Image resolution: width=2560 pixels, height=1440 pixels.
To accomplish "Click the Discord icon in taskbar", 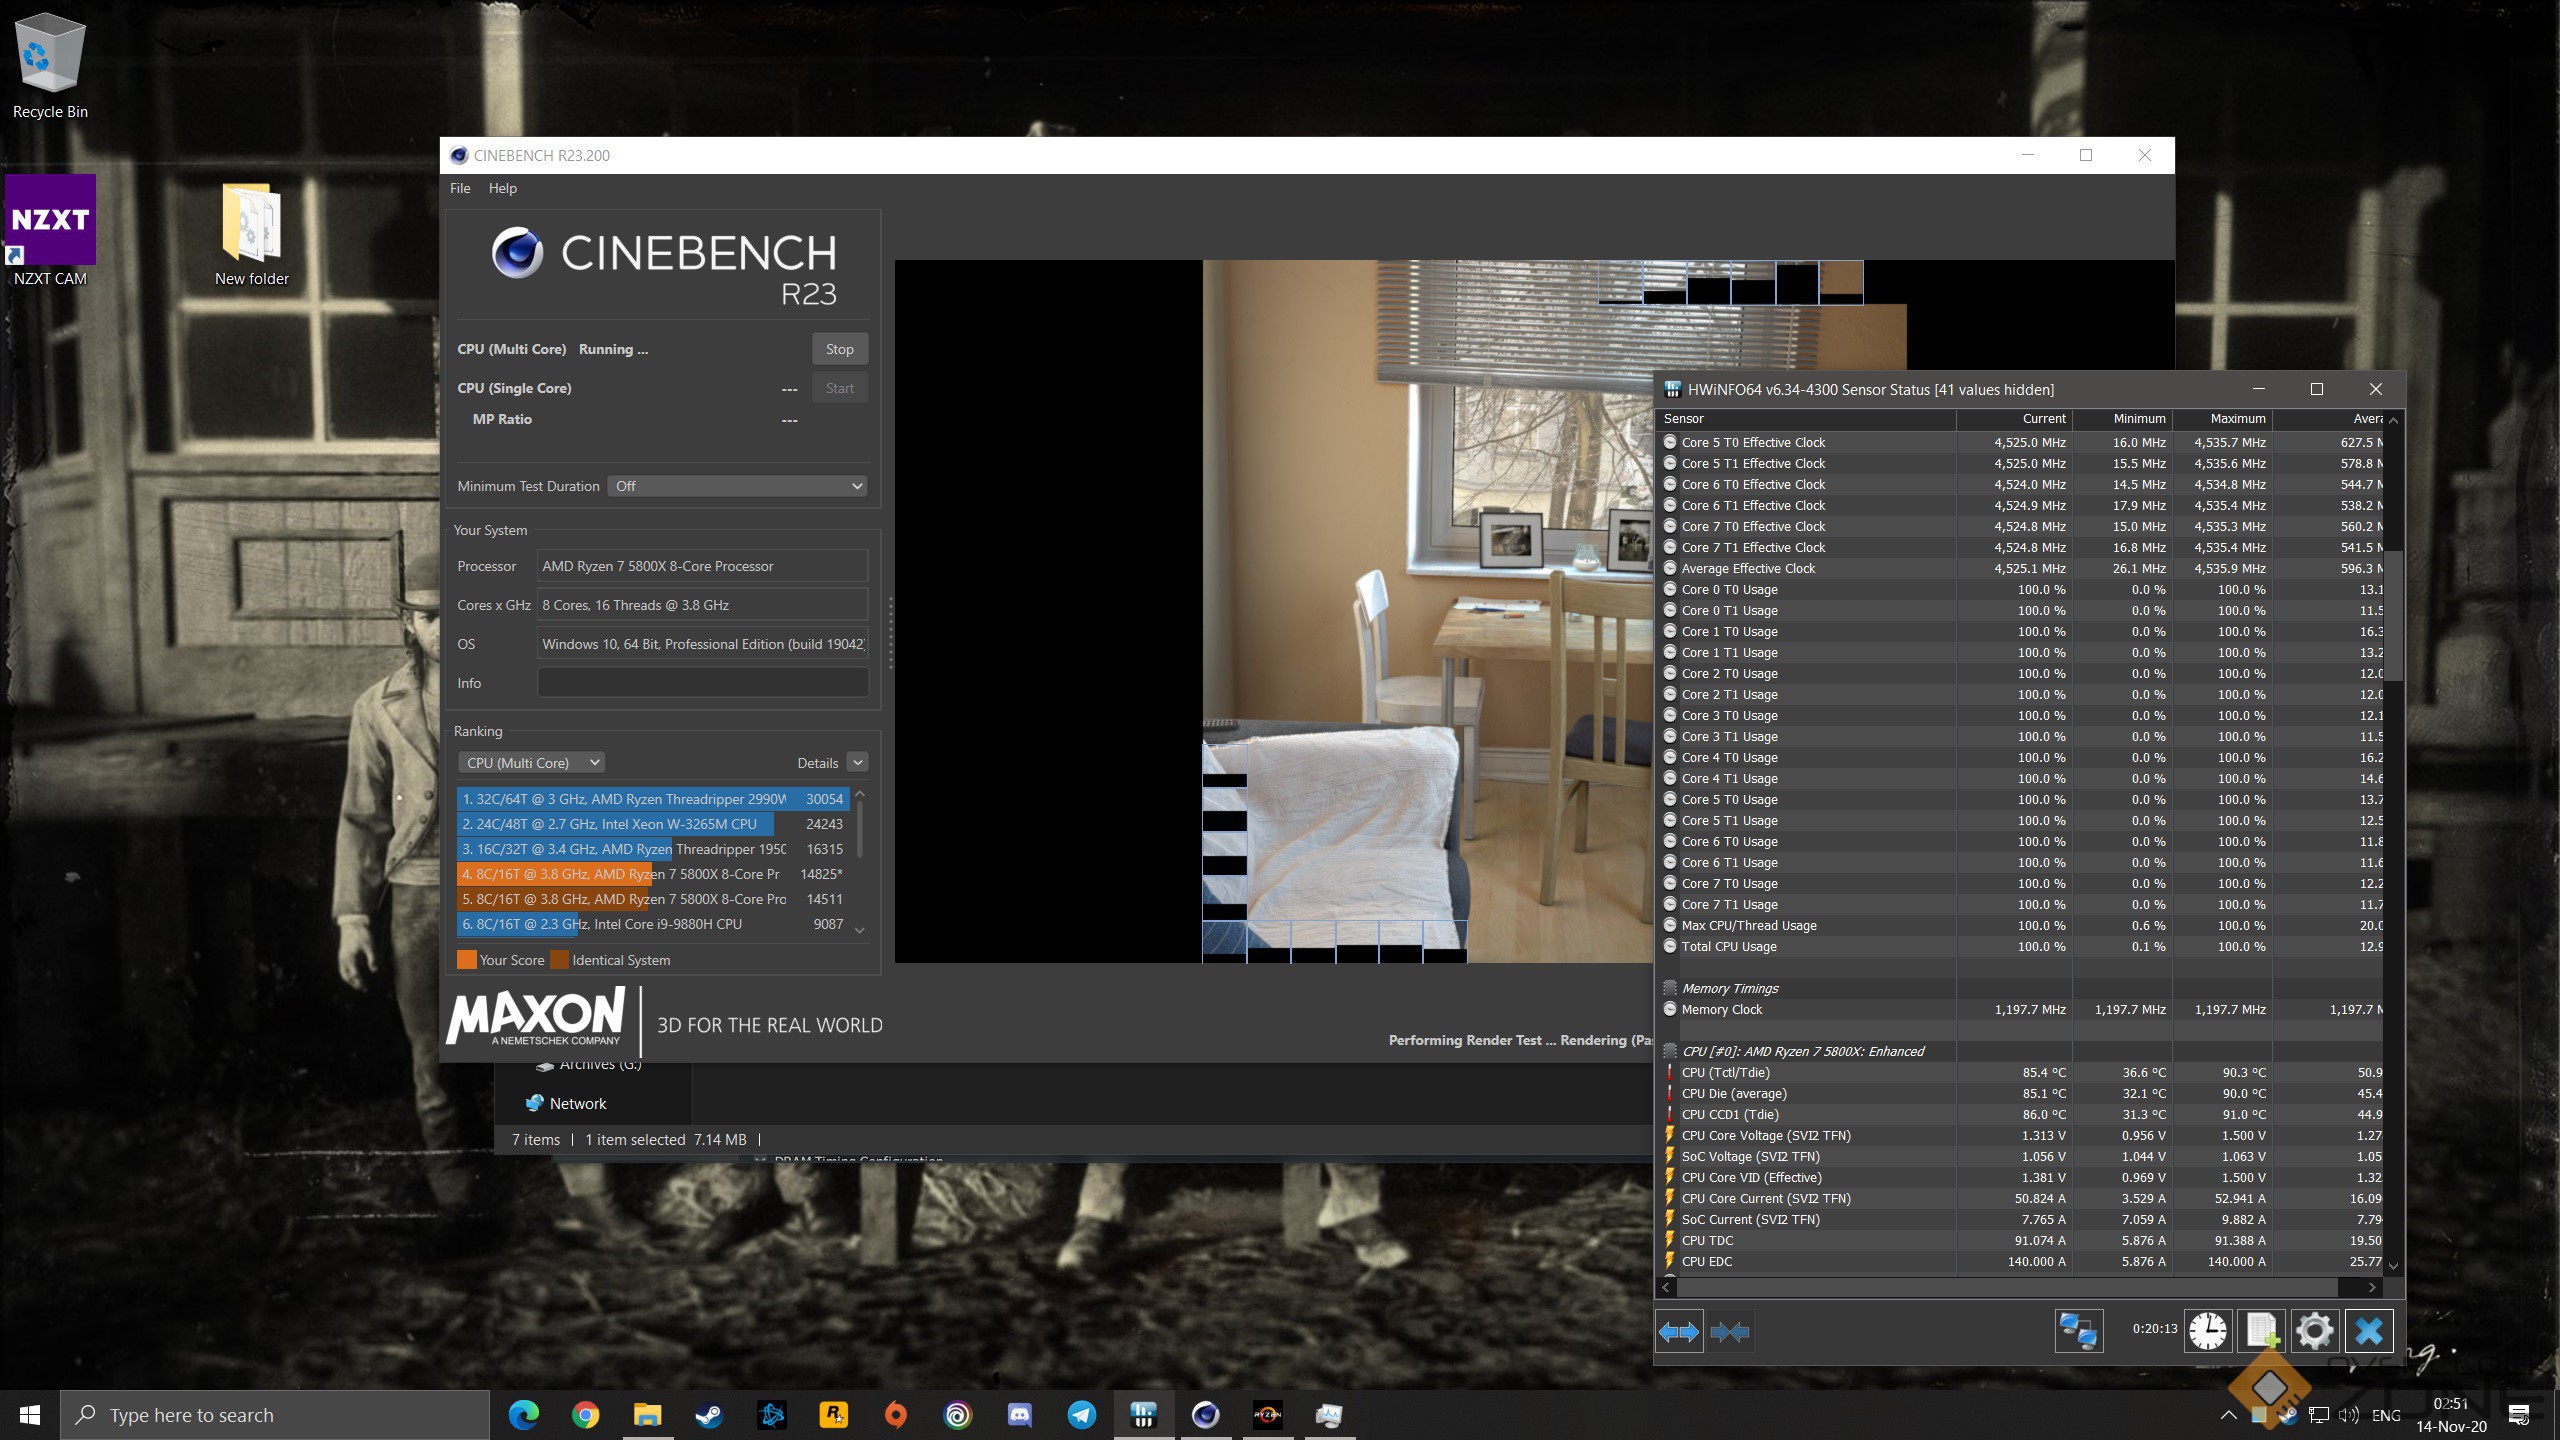I will pyautogui.click(x=1020, y=1415).
